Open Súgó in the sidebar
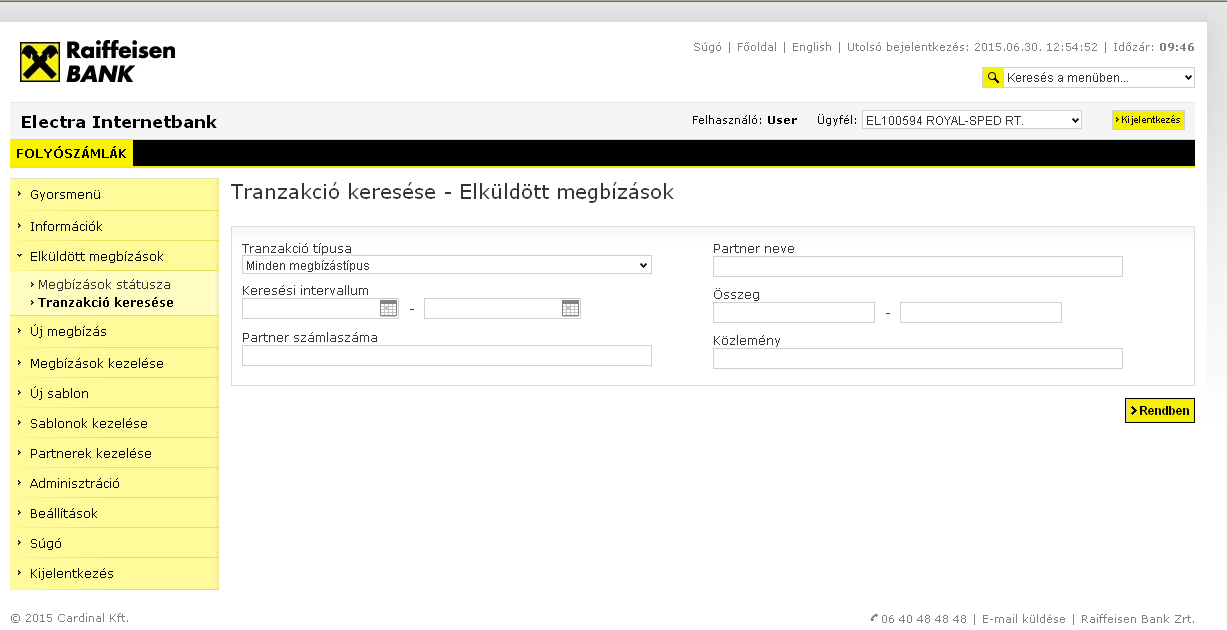1227x630 pixels. click(114, 543)
